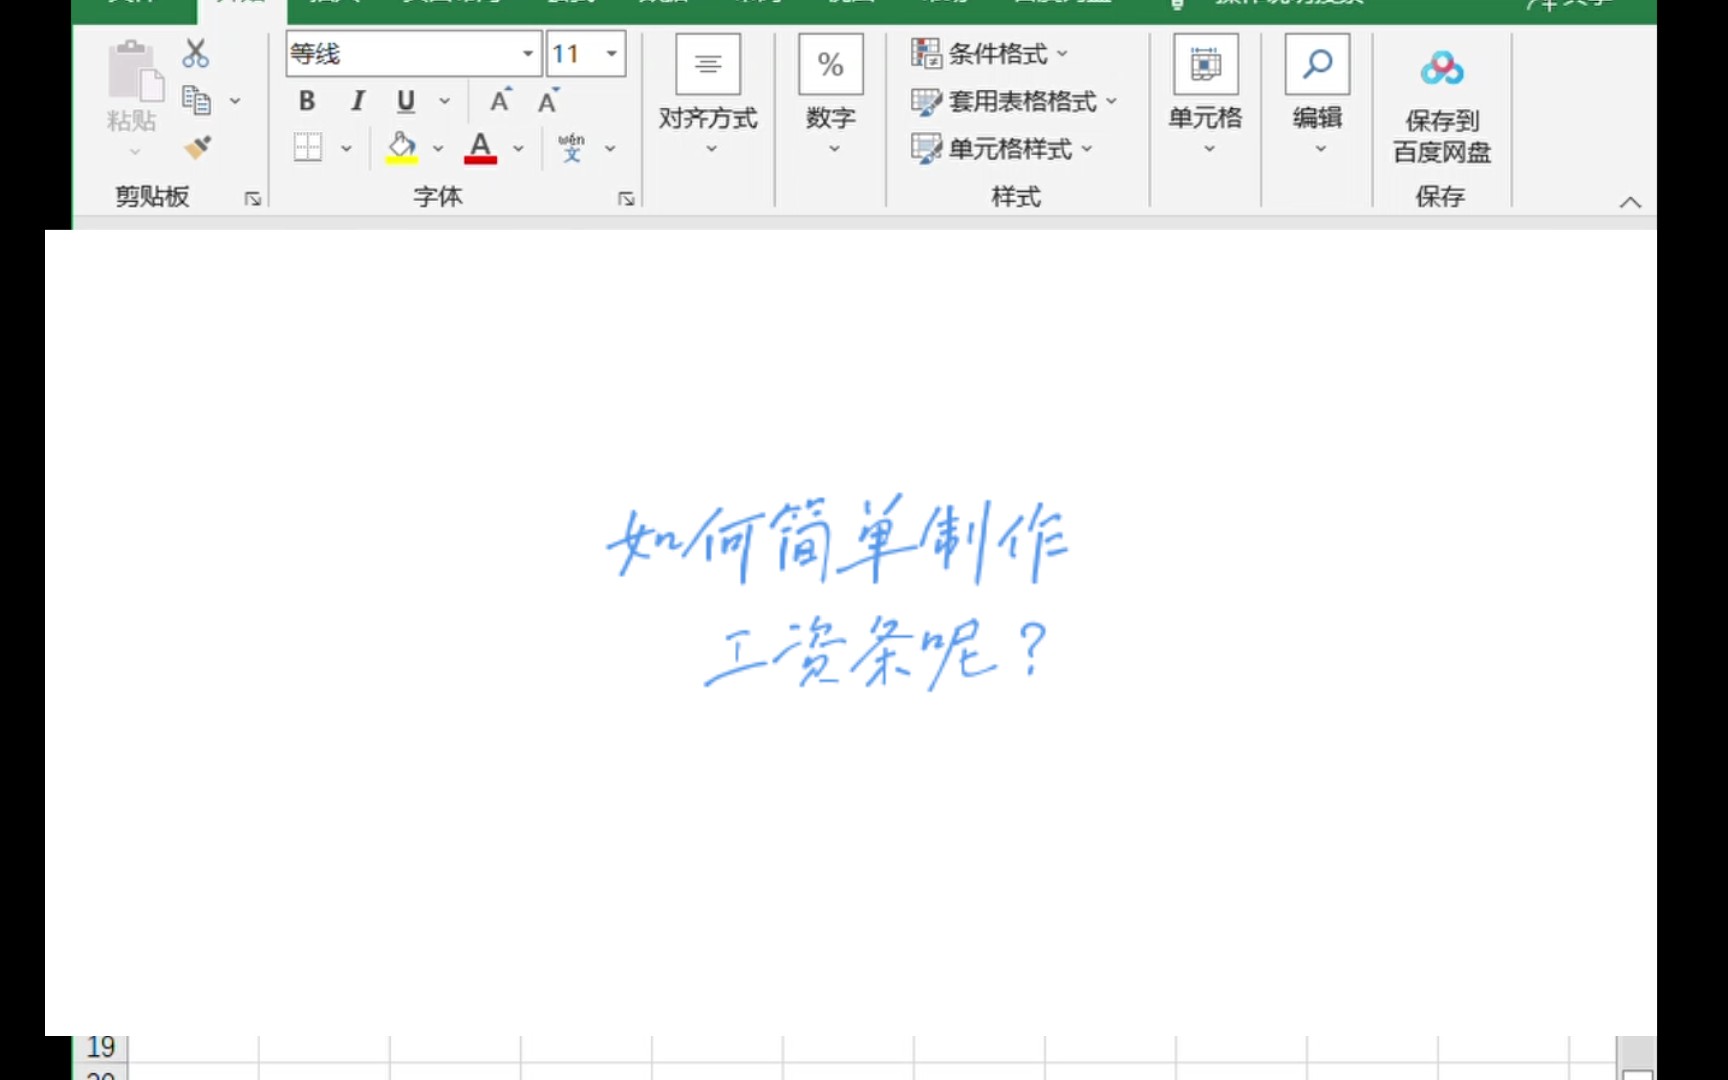1728x1080 pixels.
Task: Open the Number (数字) group
Action: pos(830,96)
